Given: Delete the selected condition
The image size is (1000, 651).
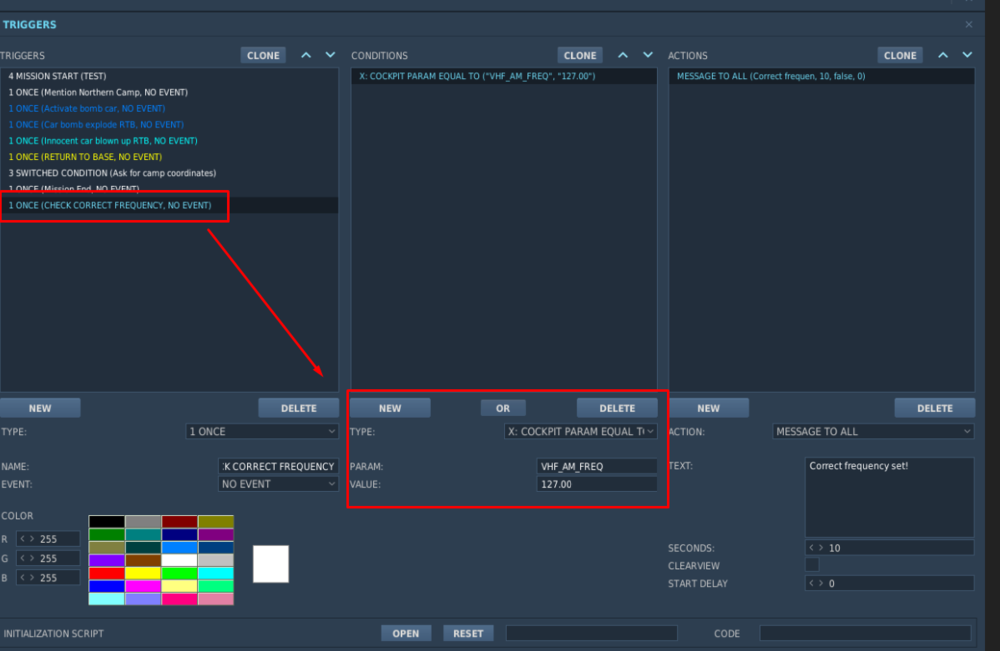Looking at the screenshot, I should pos(617,408).
